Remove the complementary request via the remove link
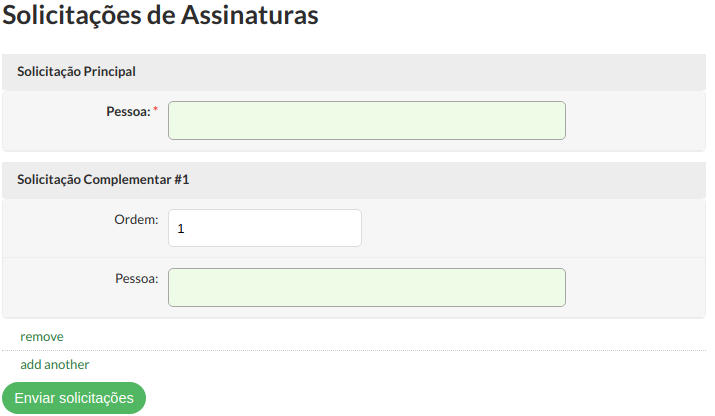 coord(42,337)
